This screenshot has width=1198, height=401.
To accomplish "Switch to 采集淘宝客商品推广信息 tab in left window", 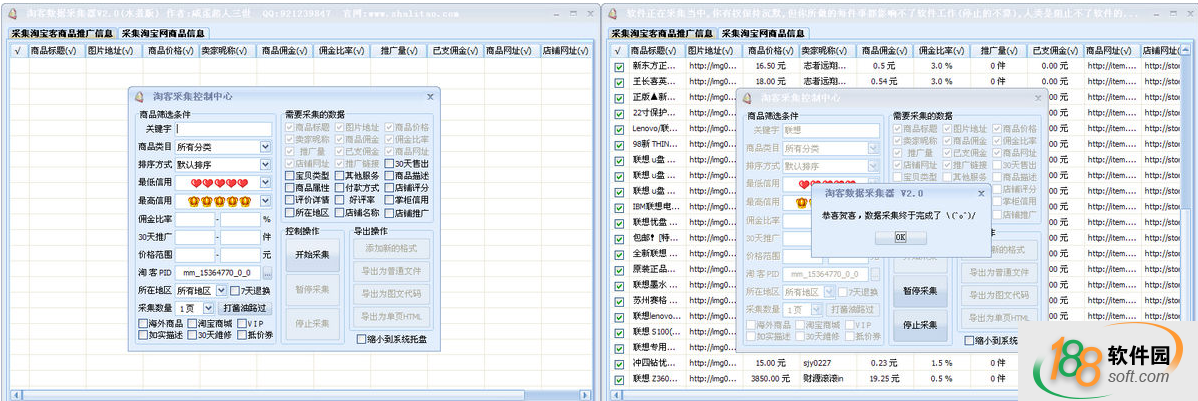I will click(62, 33).
